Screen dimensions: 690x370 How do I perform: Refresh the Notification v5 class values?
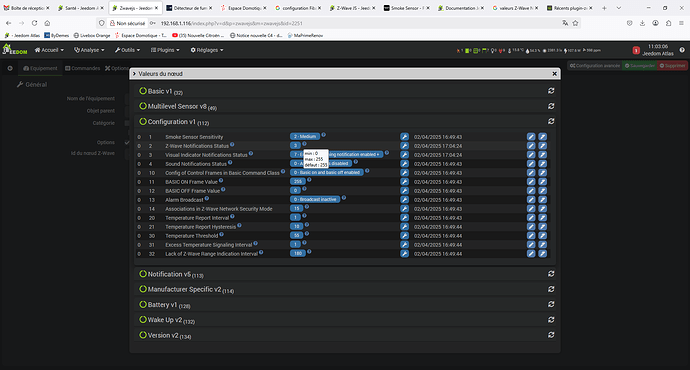point(551,274)
